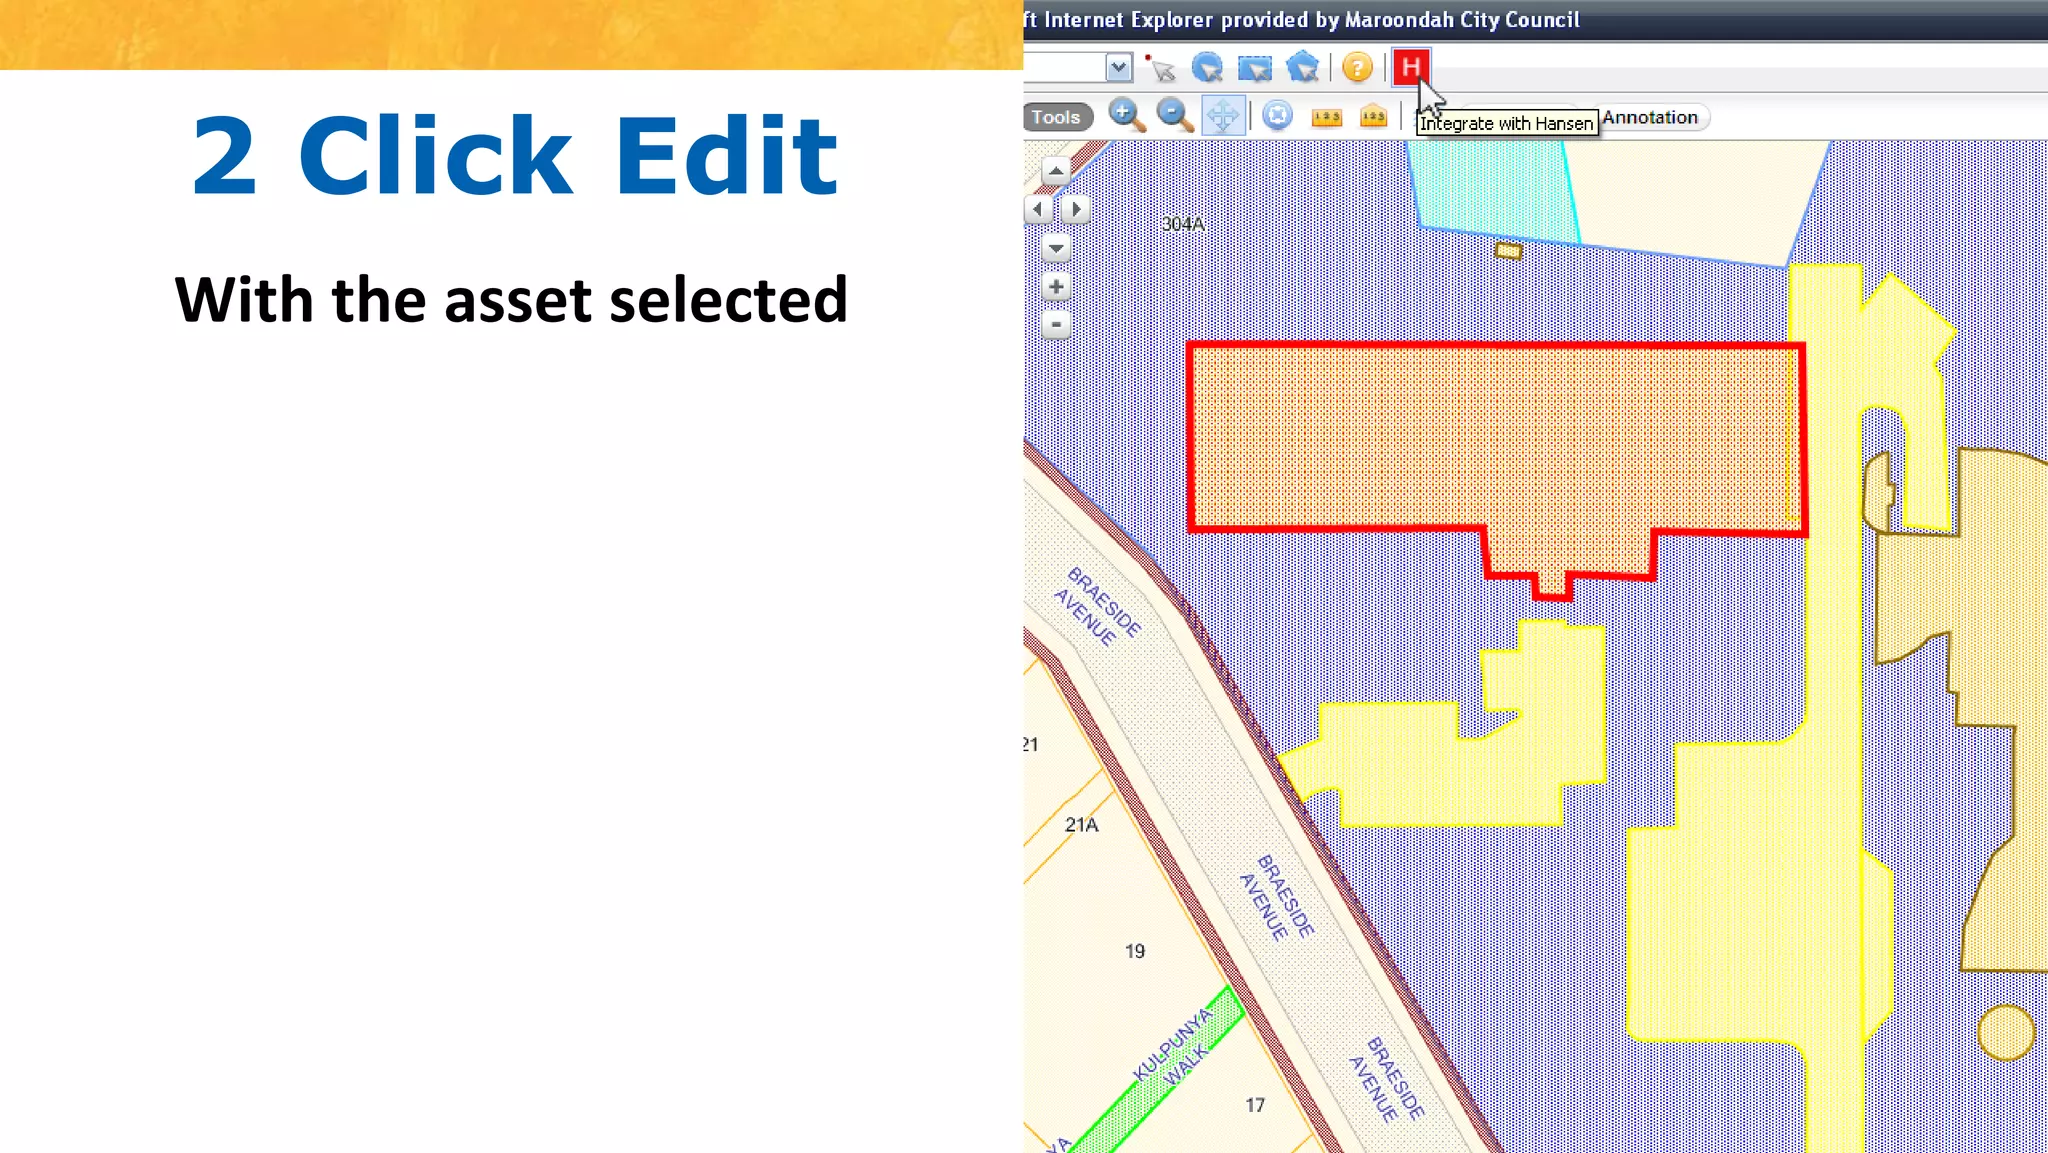Pan the map up with arrow
The width and height of the screenshot is (2048, 1153).
(x=1056, y=170)
